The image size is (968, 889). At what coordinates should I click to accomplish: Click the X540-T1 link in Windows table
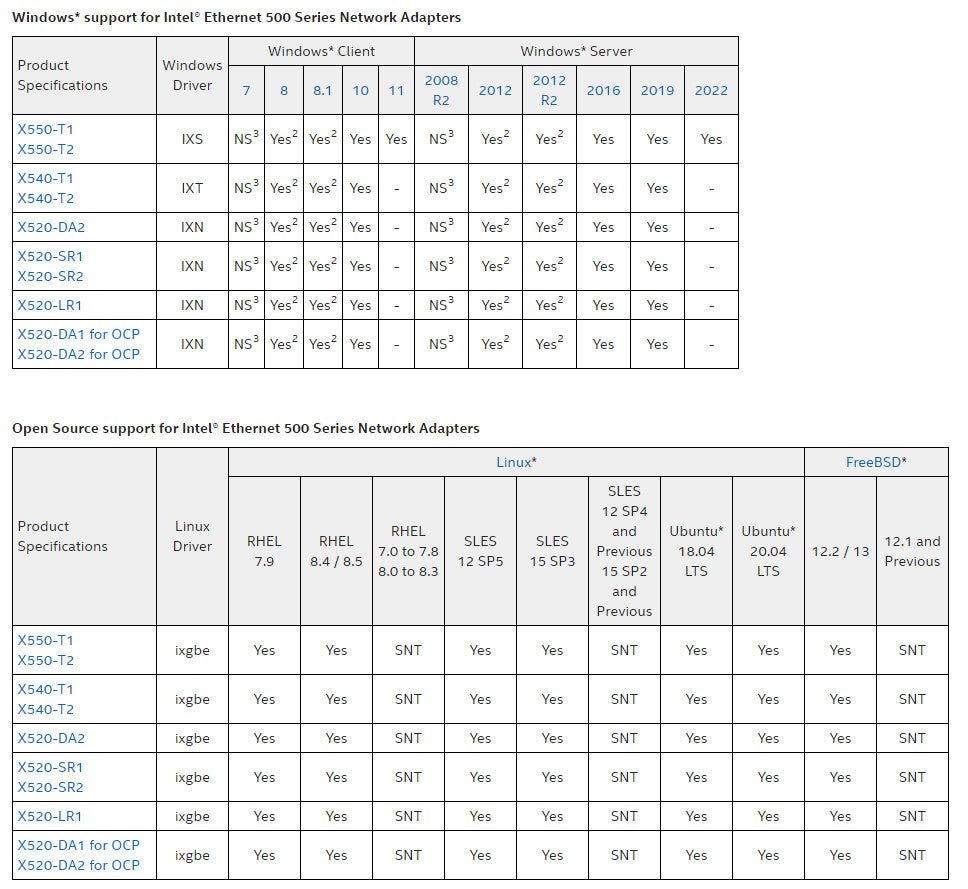[45, 178]
